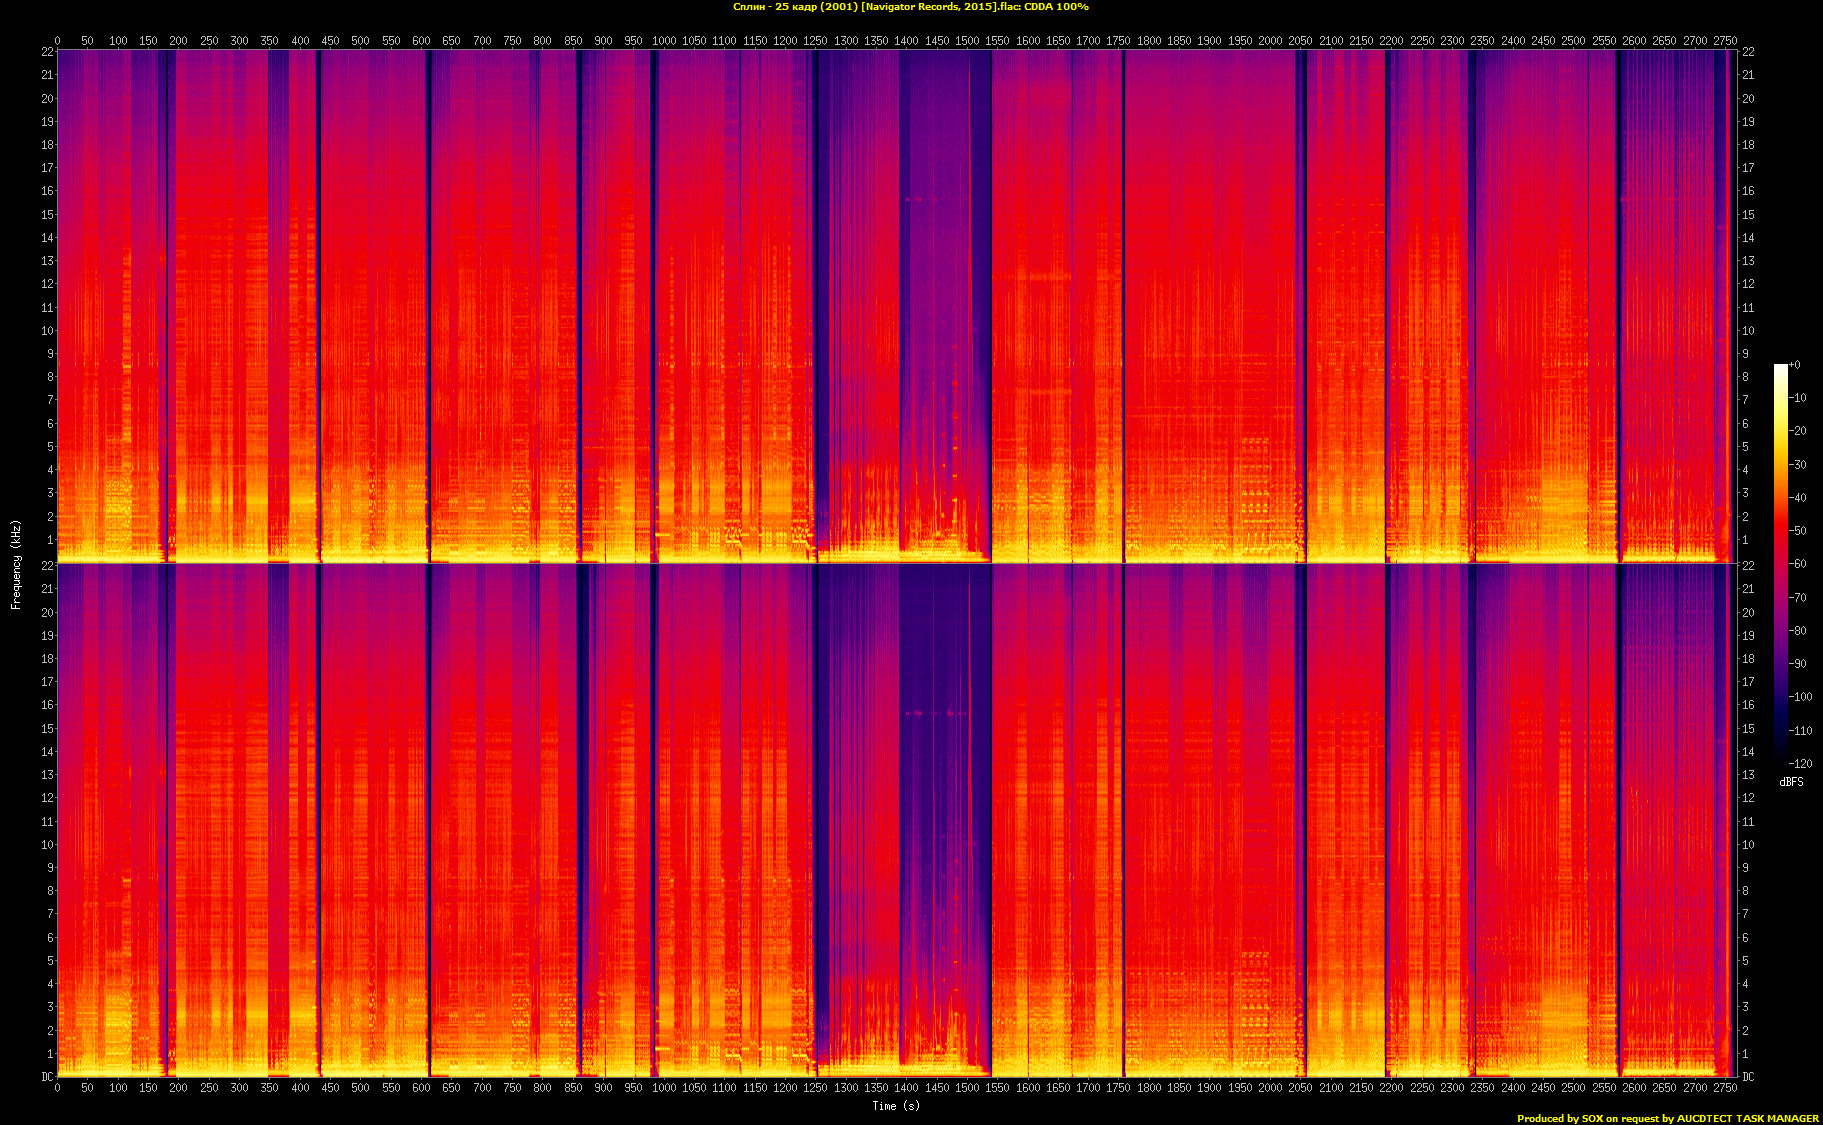Screen dimensions: 1823x1125
Task: Click the 1450 mark on top time axis
Action: [937, 41]
